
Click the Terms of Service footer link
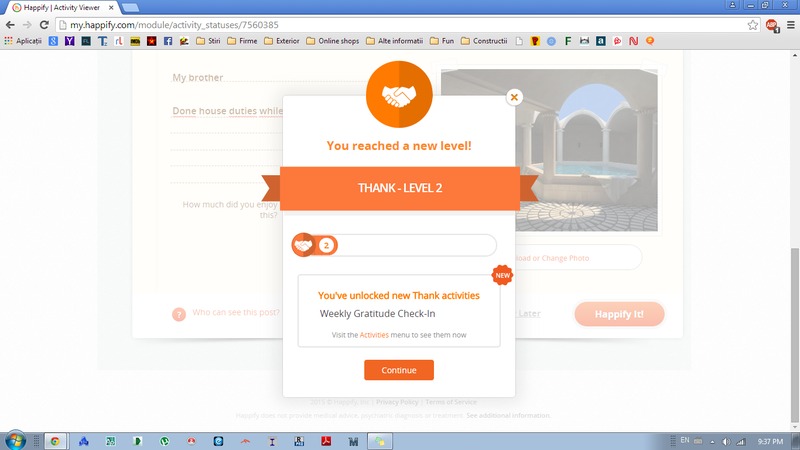[x=451, y=402]
